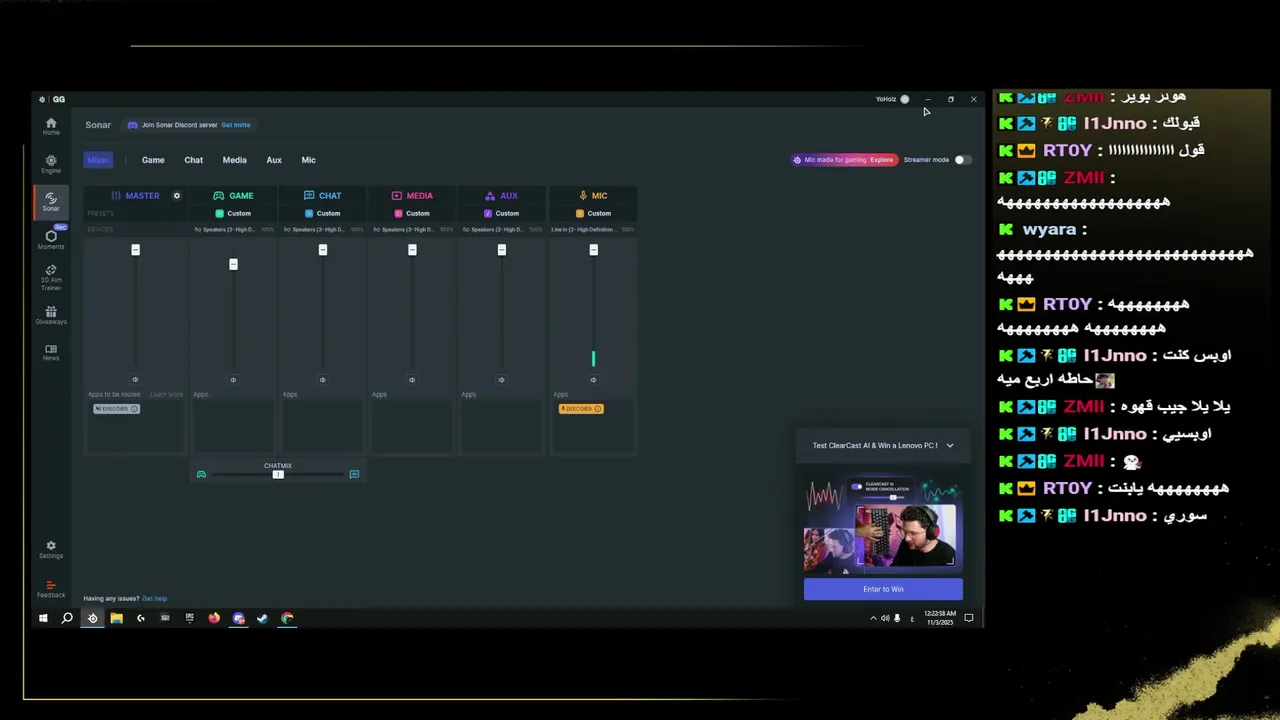
Task: Click Explore on the mic gaming banner
Action: click(x=881, y=160)
